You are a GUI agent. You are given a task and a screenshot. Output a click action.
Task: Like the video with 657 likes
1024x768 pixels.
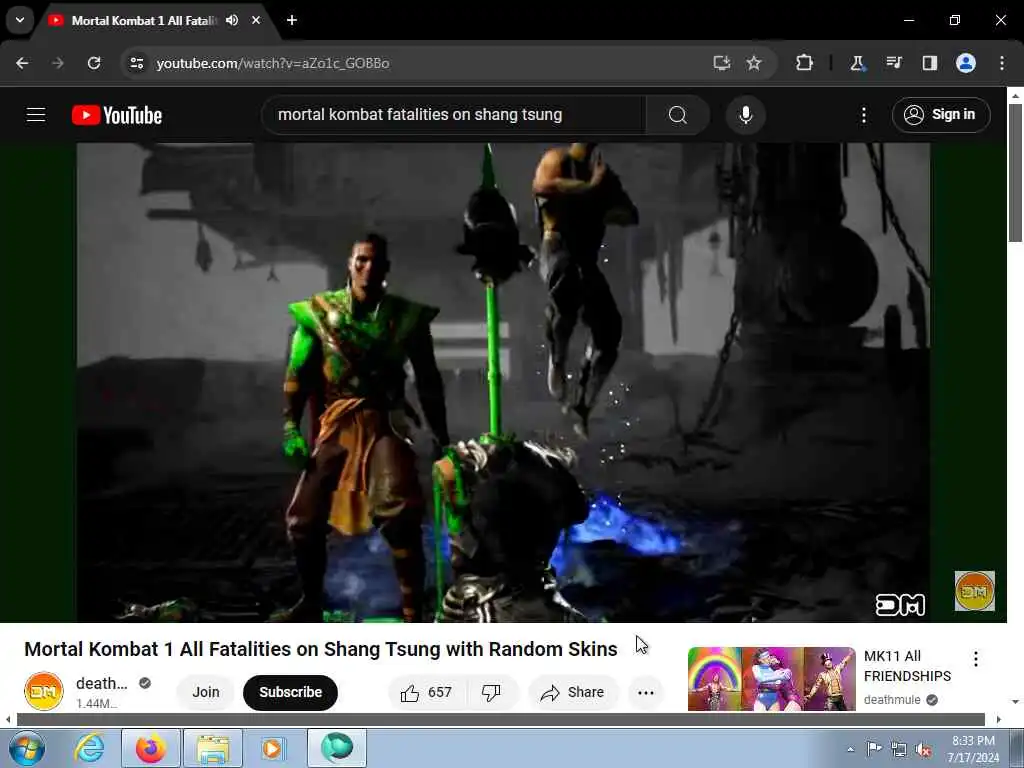pyautogui.click(x=427, y=692)
